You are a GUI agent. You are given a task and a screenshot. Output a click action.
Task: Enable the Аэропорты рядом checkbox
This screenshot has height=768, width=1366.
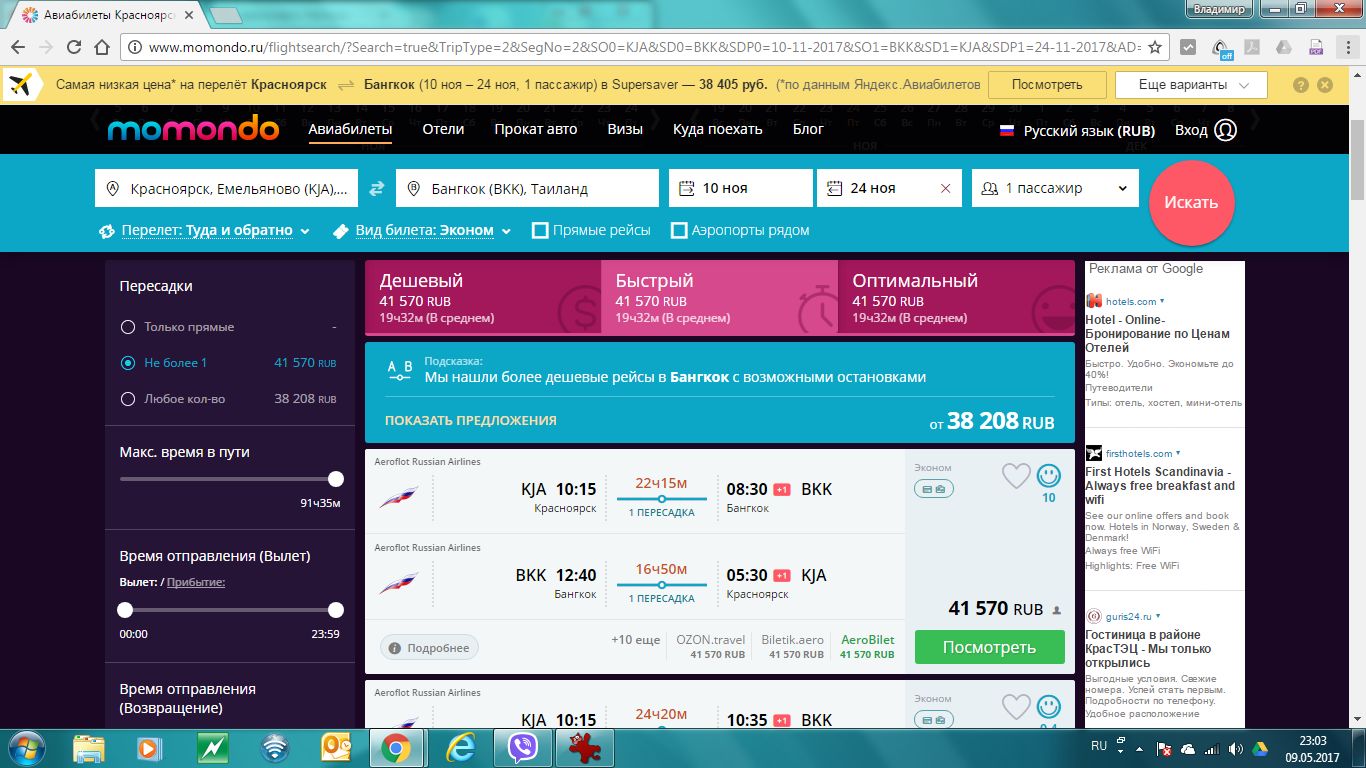tap(679, 231)
